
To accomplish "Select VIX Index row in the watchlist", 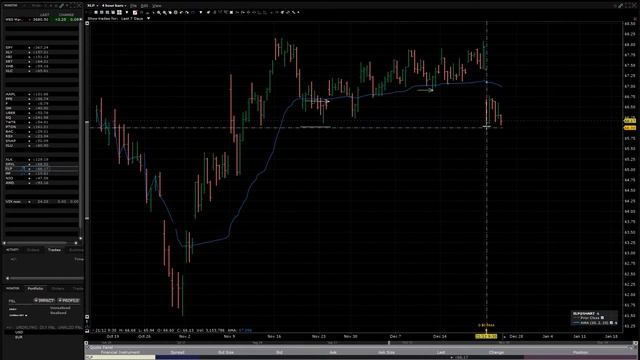I will [x=41, y=202].
